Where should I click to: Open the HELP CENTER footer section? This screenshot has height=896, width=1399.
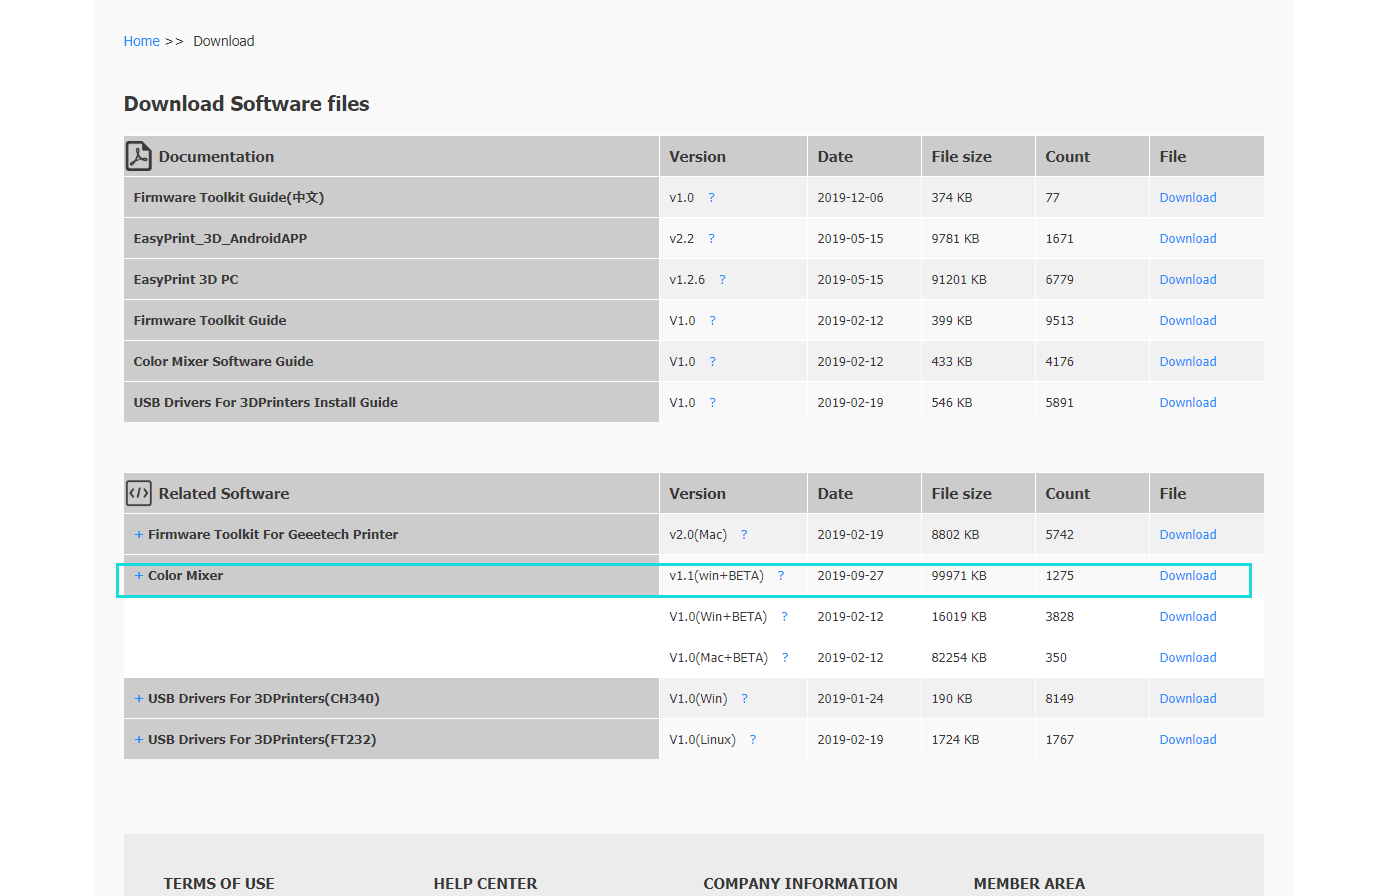tap(485, 884)
